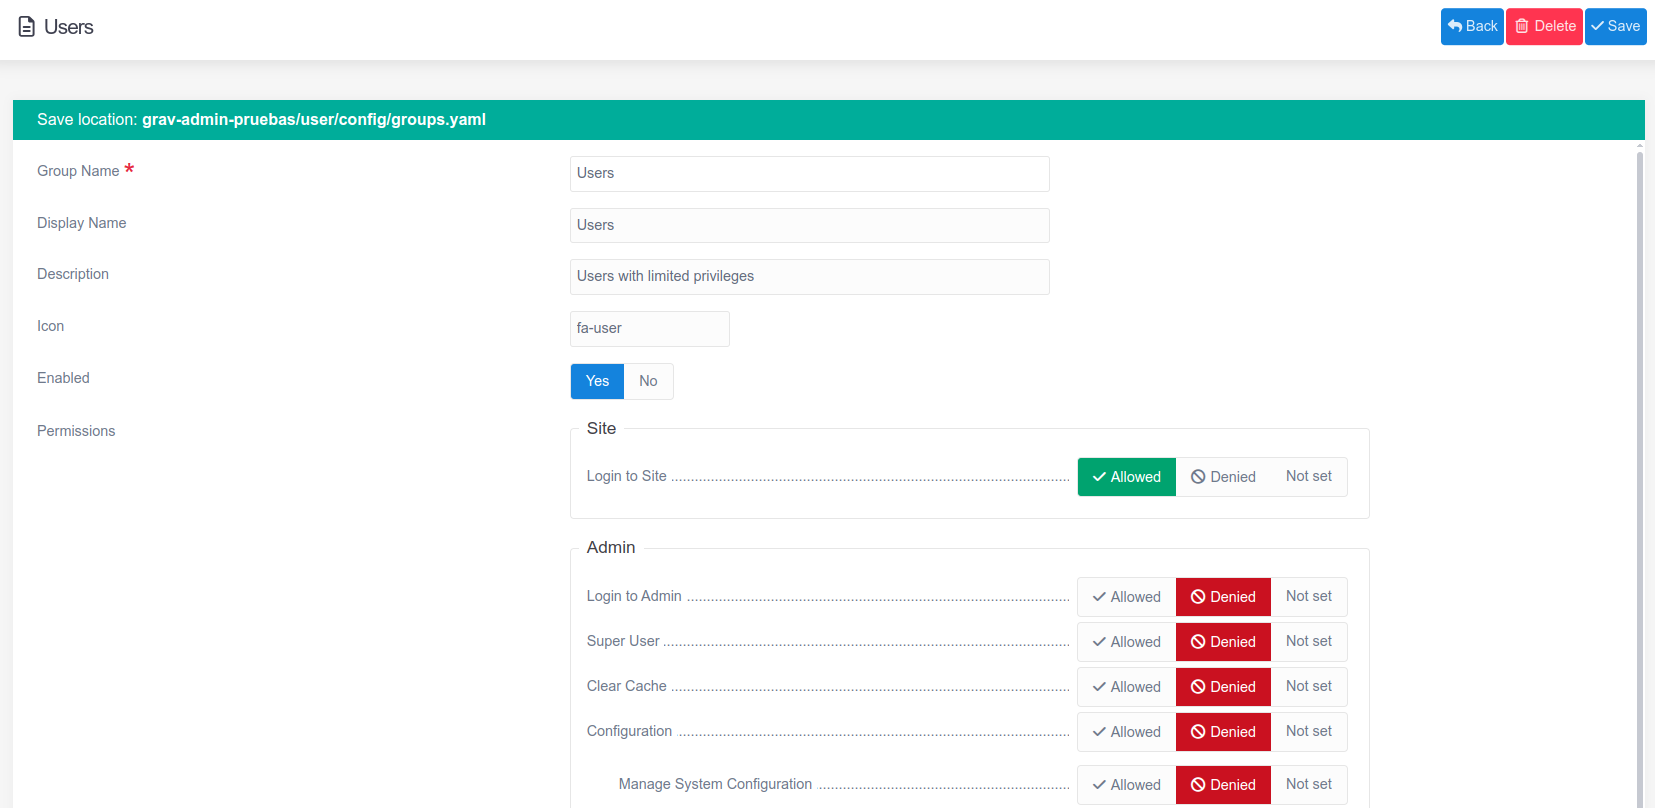Allow Manage System Configuration permission
This screenshot has height=808, width=1655.
[1126, 785]
